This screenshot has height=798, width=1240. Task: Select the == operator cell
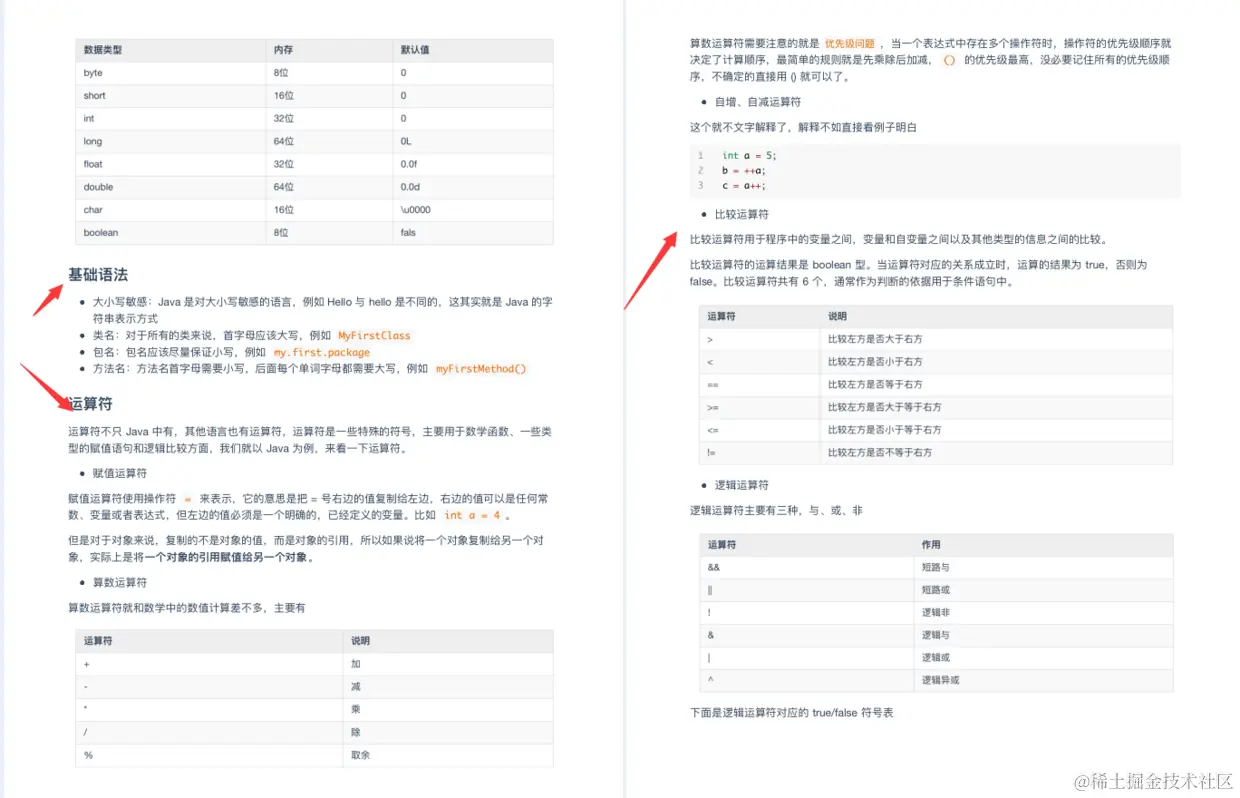click(x=760, y=384)
